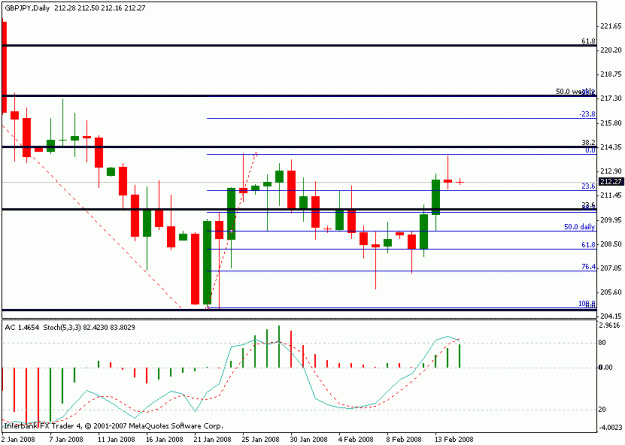The width and height of the screenshot is (625, 445).
Task: Click the 80 stochastic level label
Action: click(603, 343)
